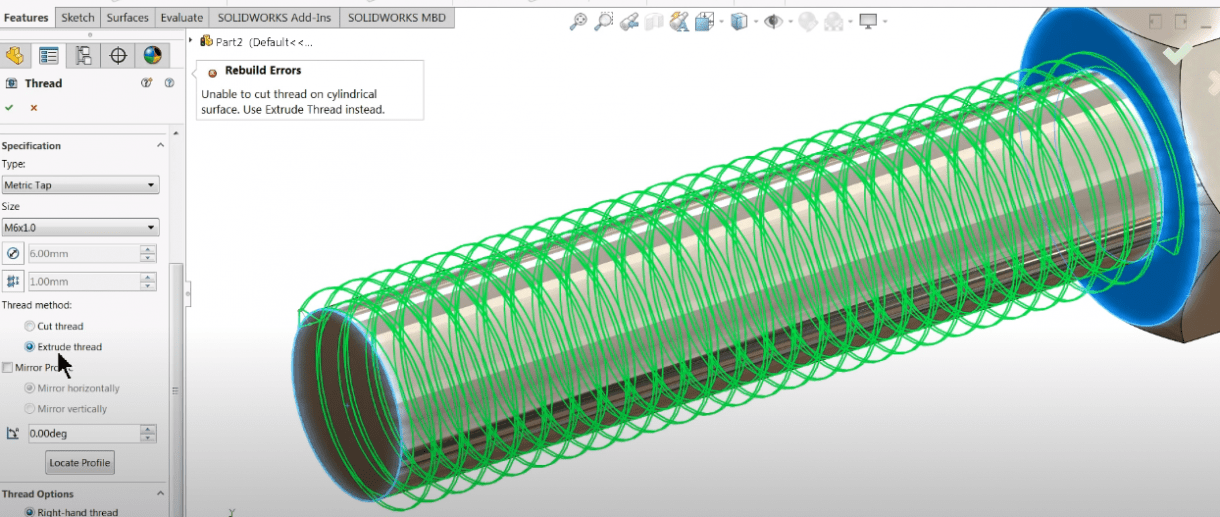Click the Locate Profile button

(x=80, y=463)
